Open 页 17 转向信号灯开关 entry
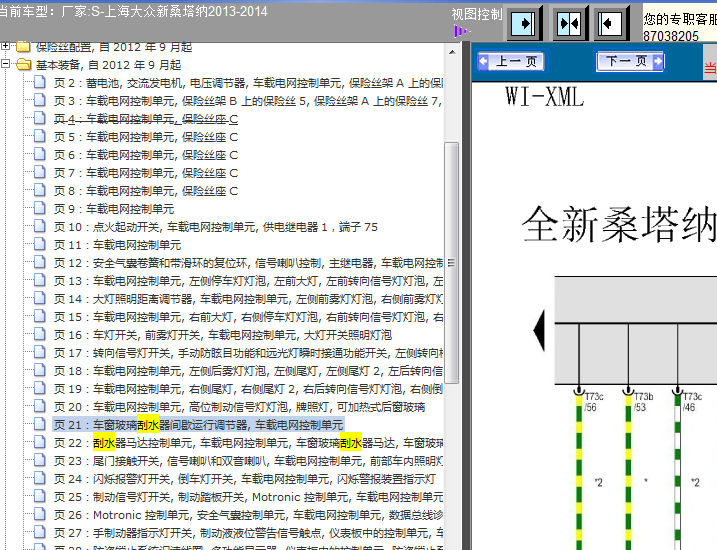The height and width of the screenshot is (550, 717). pos(248,353)
